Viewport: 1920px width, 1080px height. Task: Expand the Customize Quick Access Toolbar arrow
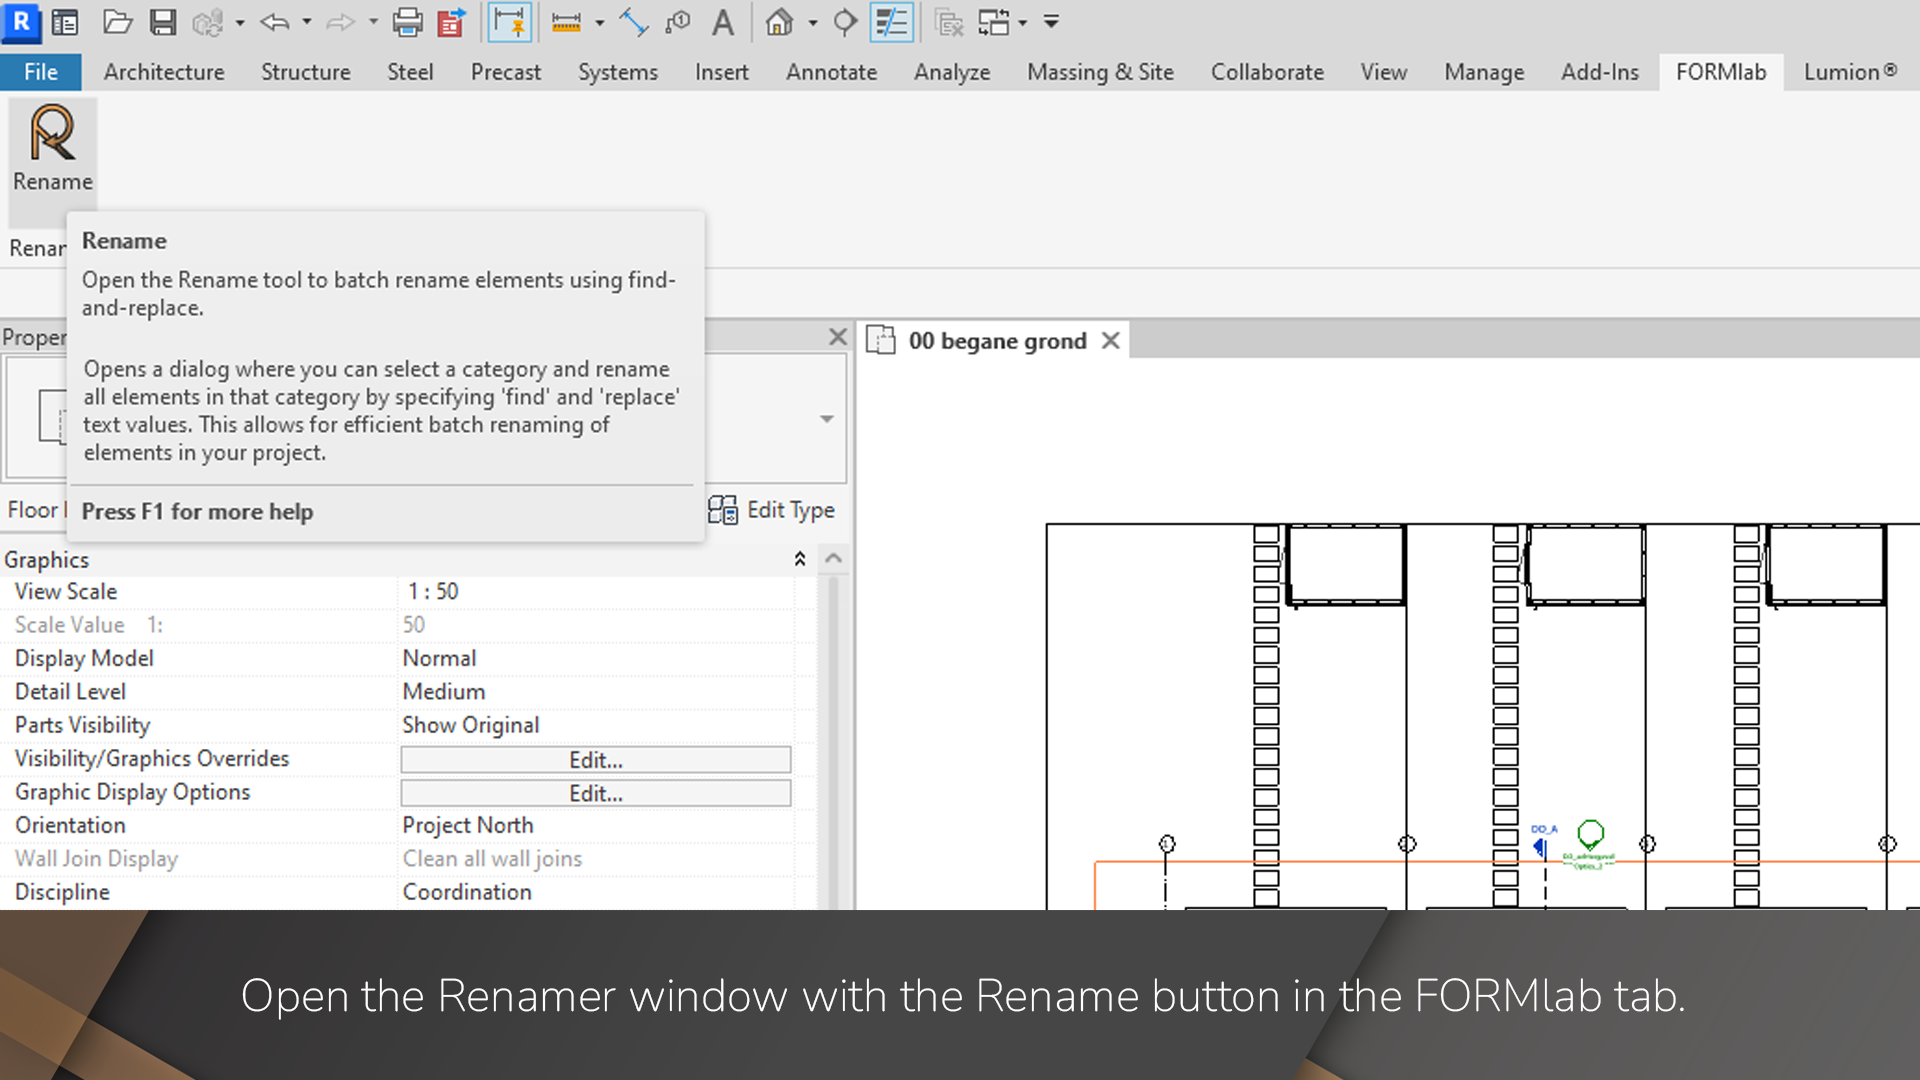pyautogui.click(x=1051, y=22)
